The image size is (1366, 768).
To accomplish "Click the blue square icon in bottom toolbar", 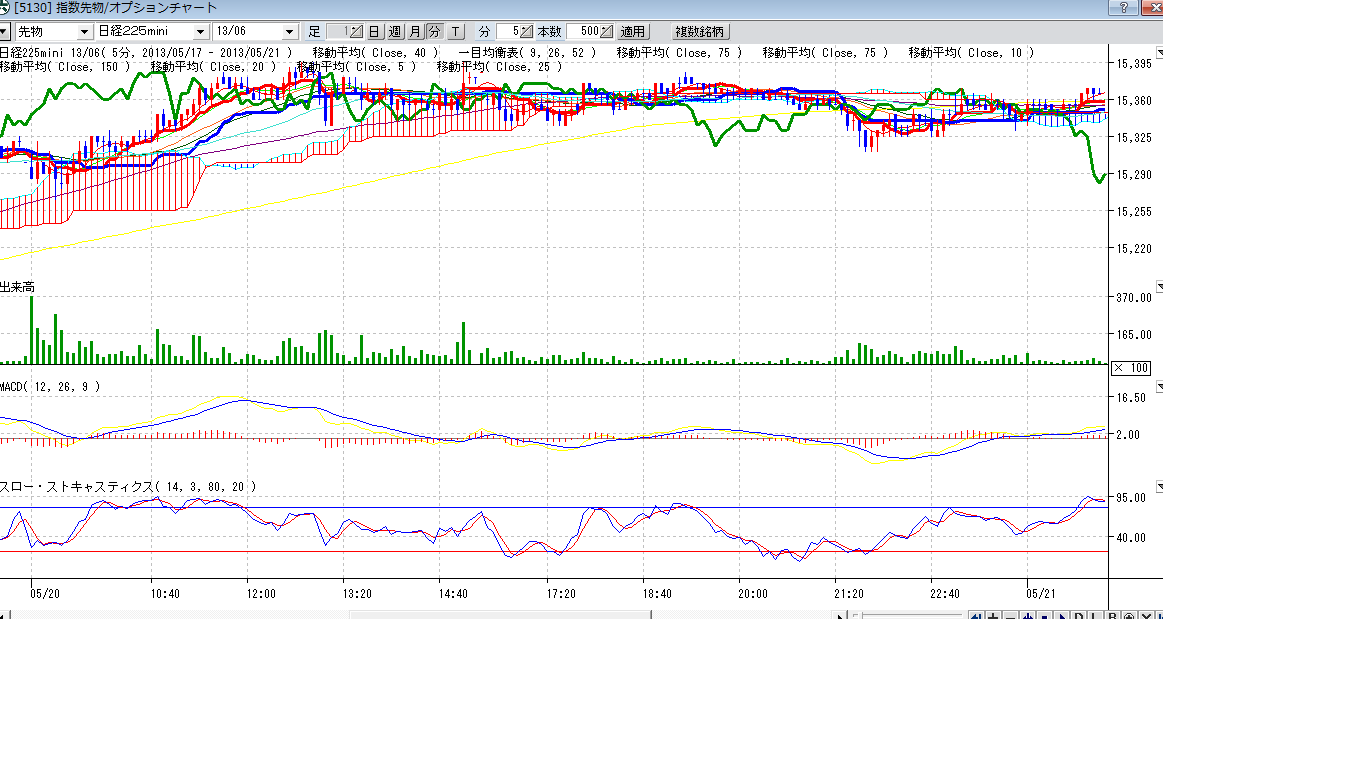I will point(1045,616).
